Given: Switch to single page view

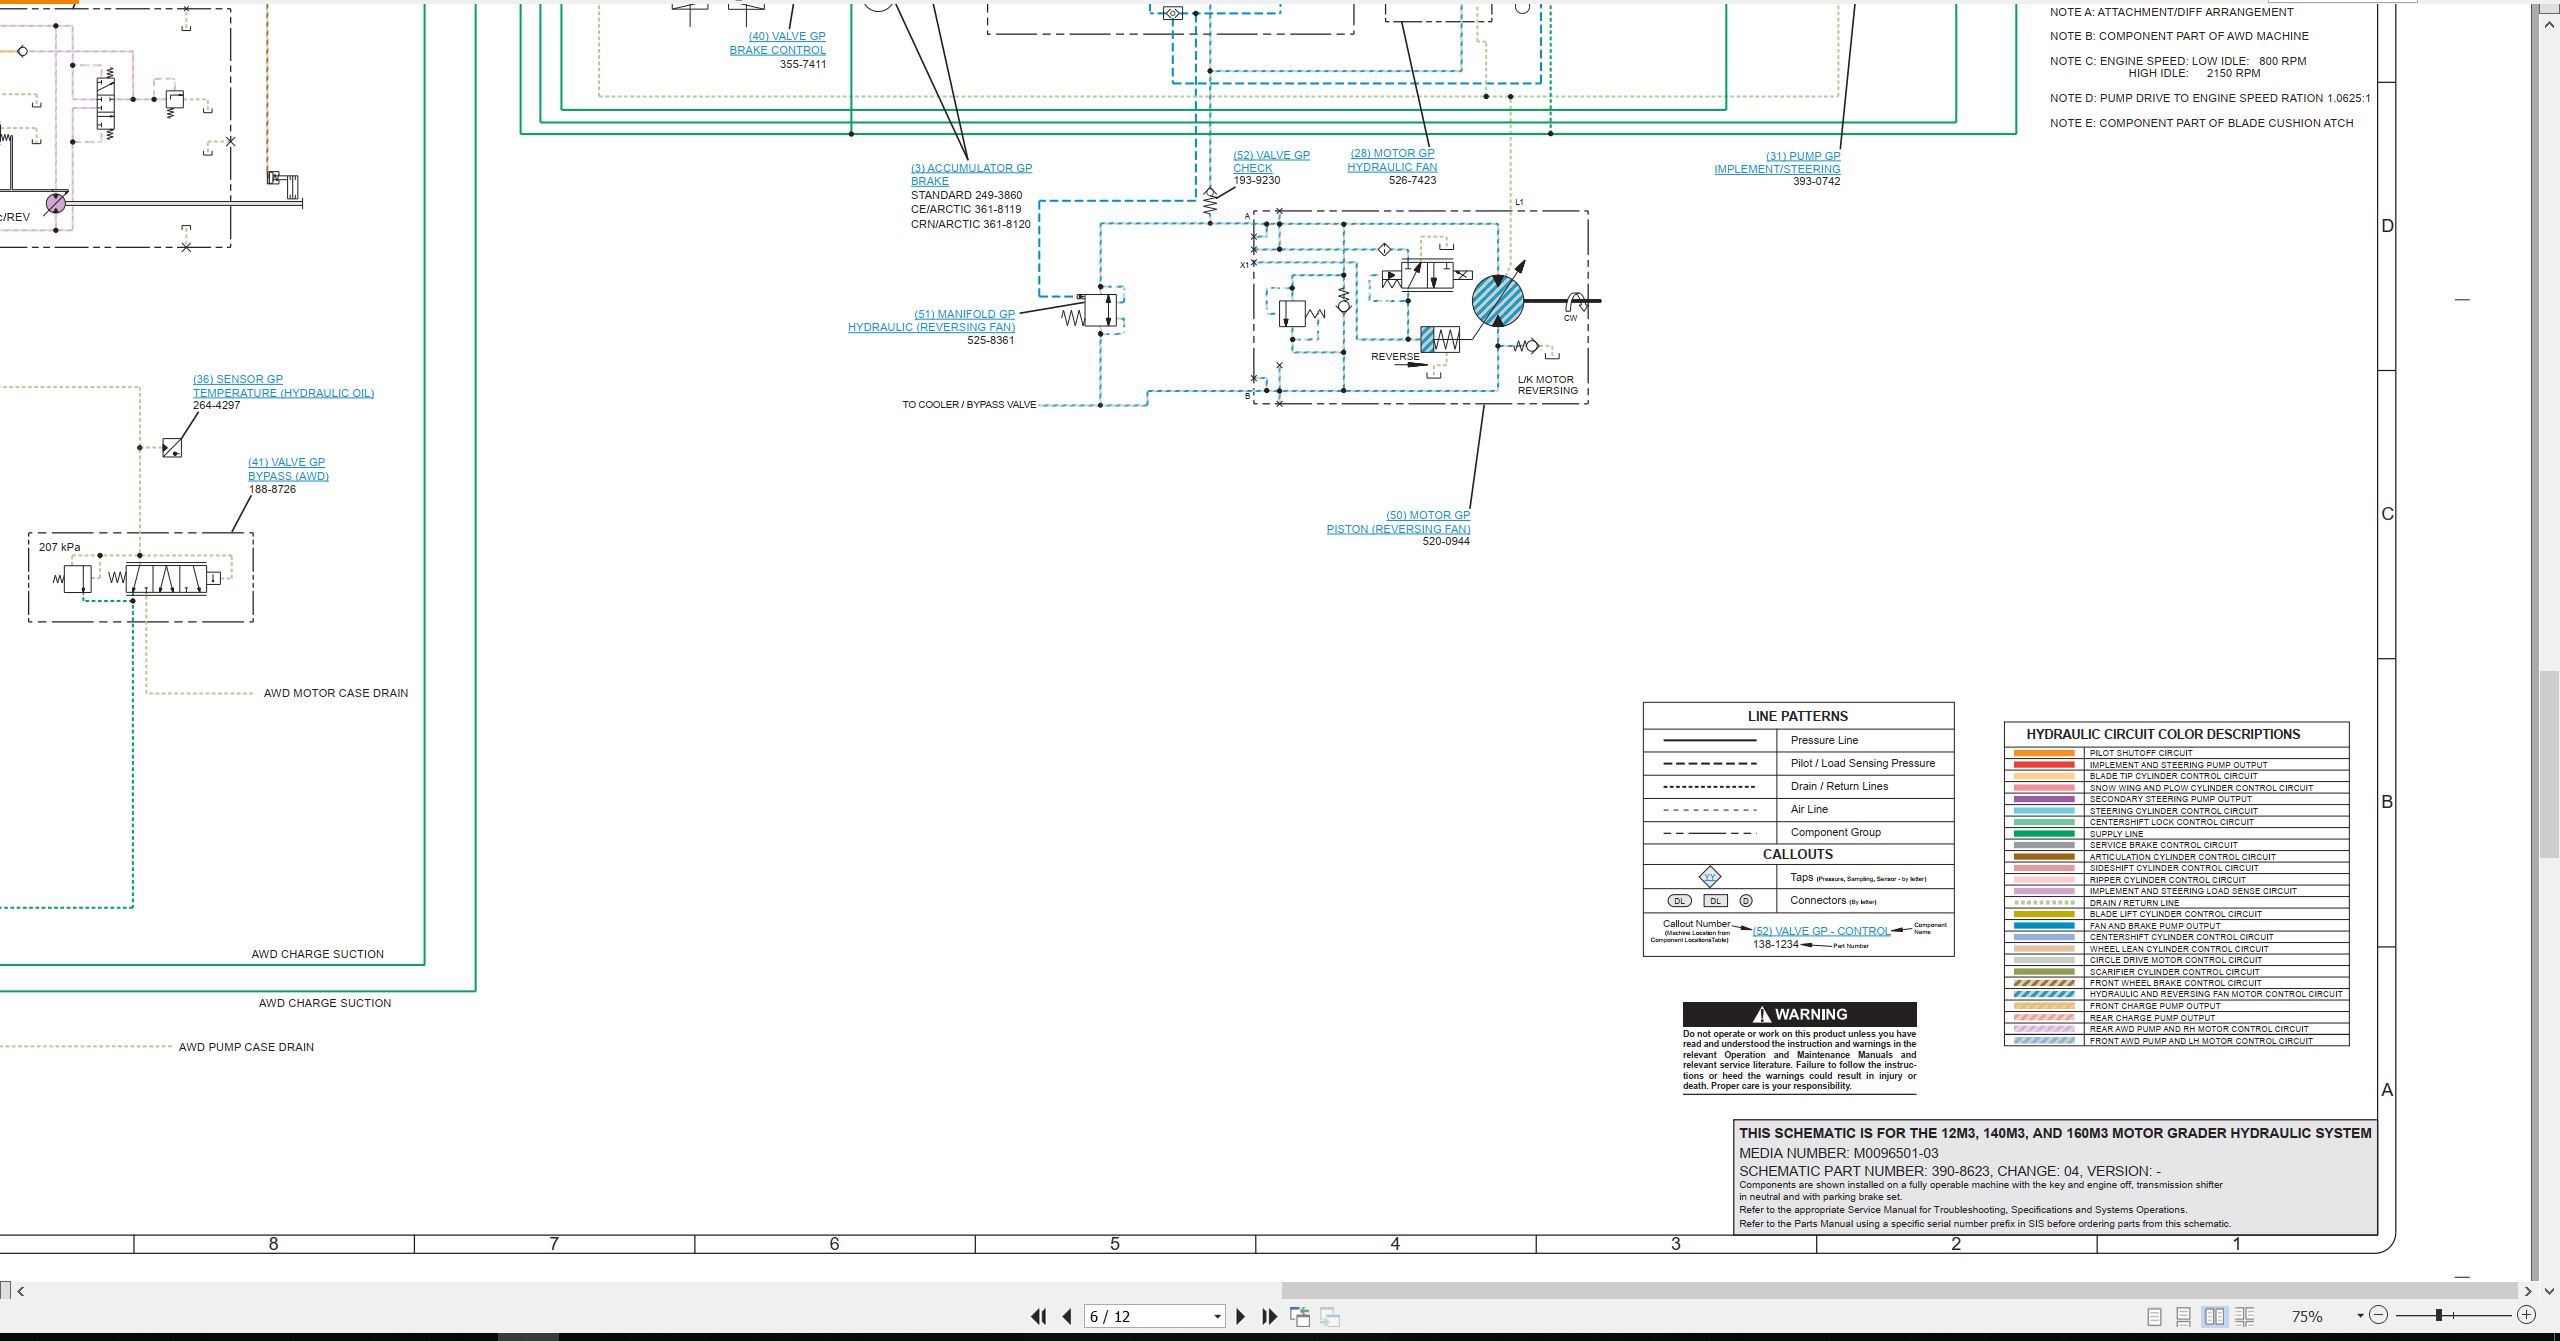Looking at the screenshot, I should (2154, 1317).
